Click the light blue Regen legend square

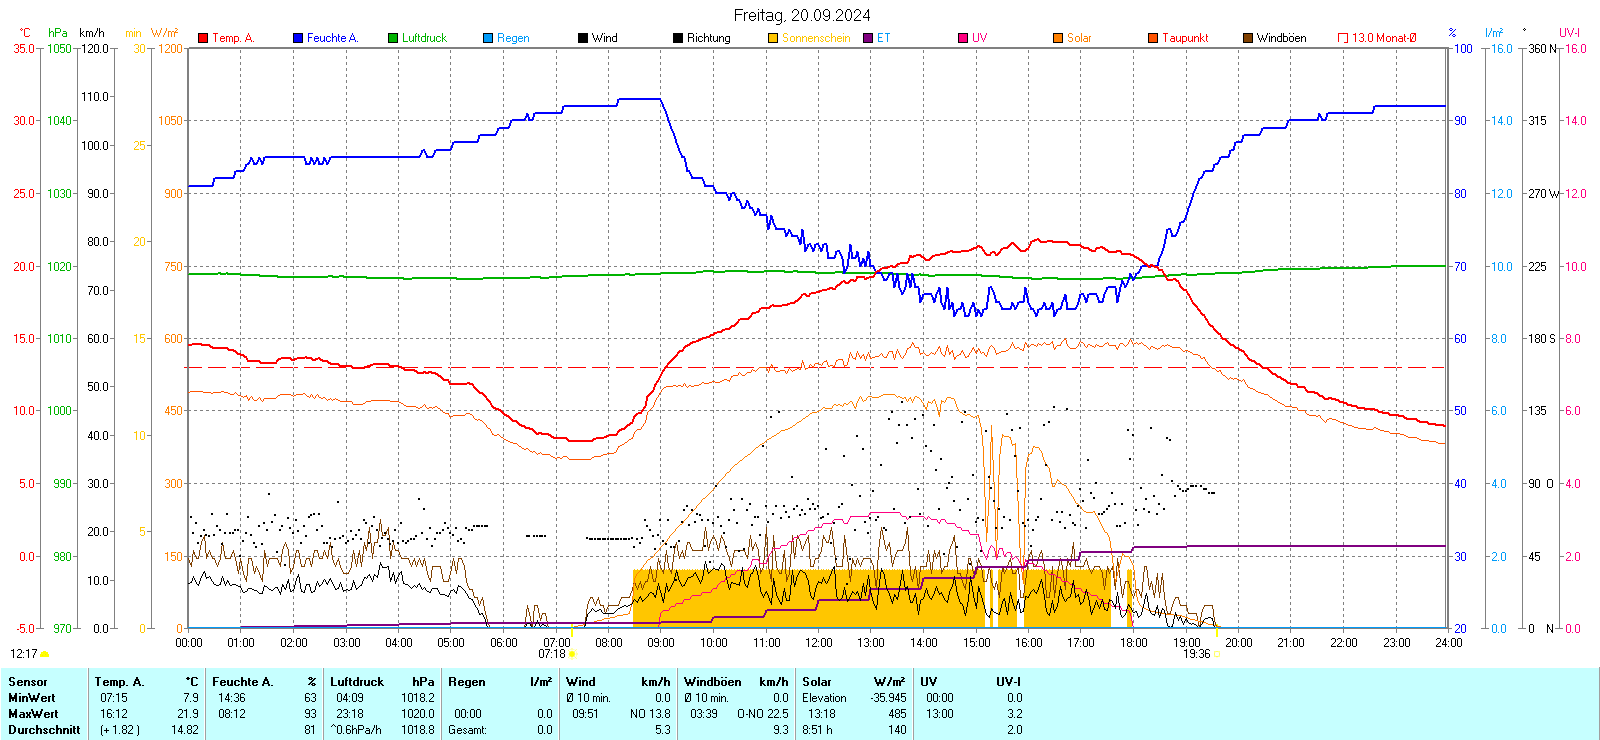tap(488, 38)
